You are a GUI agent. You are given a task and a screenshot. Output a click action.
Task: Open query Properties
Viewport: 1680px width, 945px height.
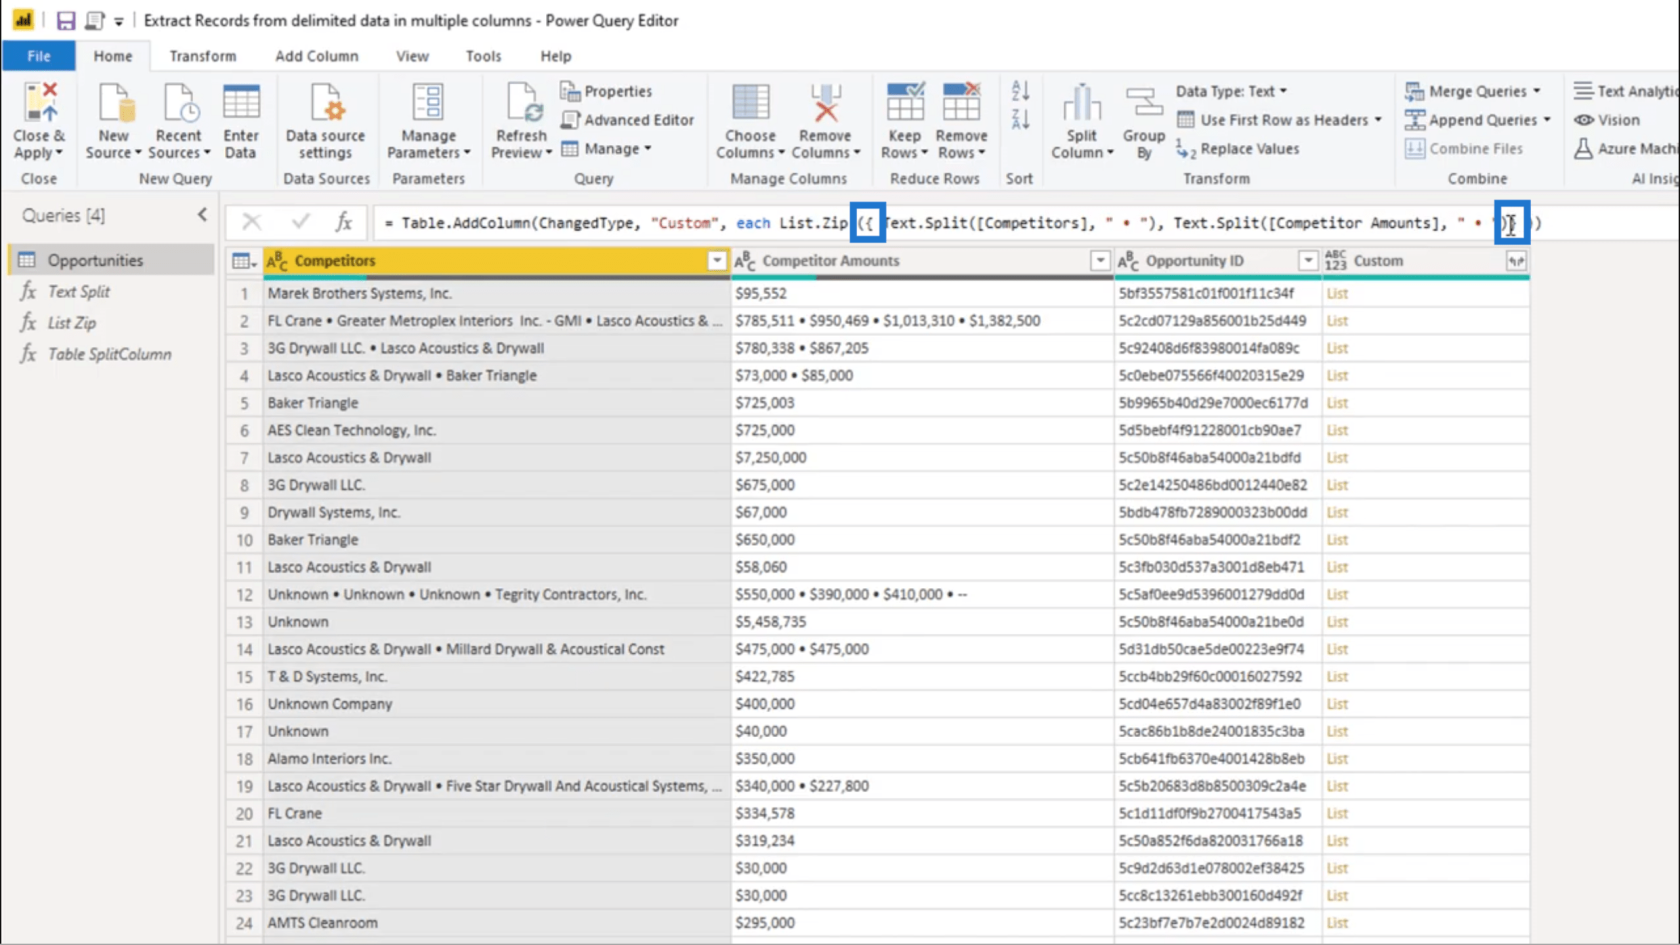pyautogui.click(x=606, y=91)
